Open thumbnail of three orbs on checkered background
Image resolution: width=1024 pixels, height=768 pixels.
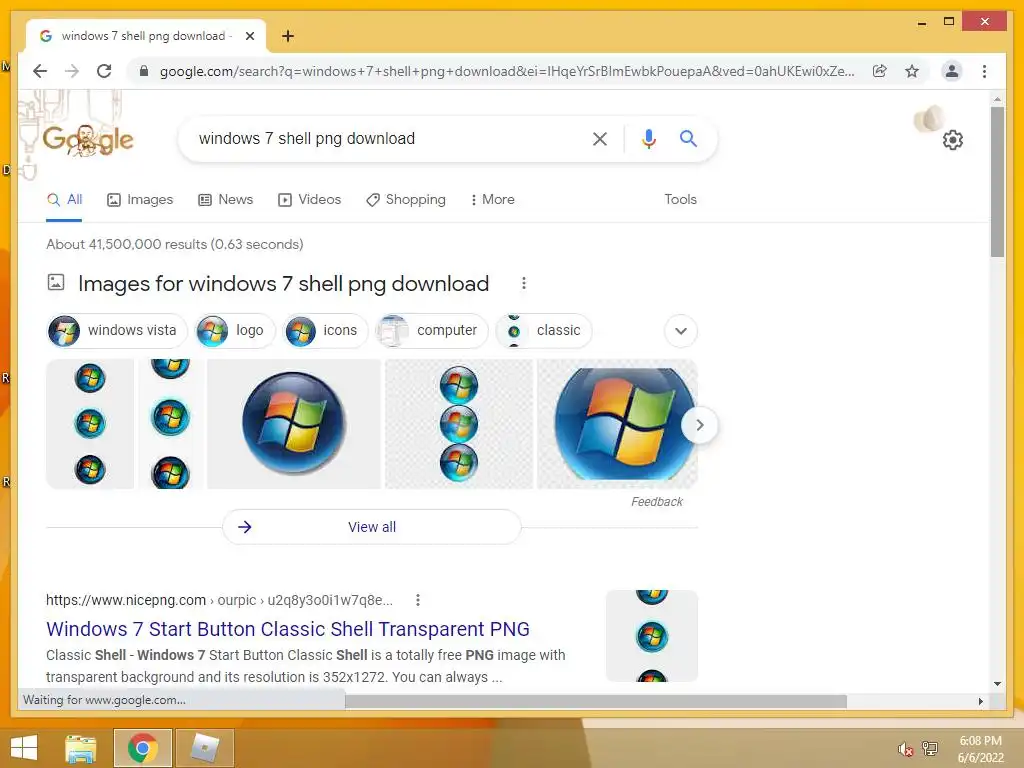pos(458,424)
